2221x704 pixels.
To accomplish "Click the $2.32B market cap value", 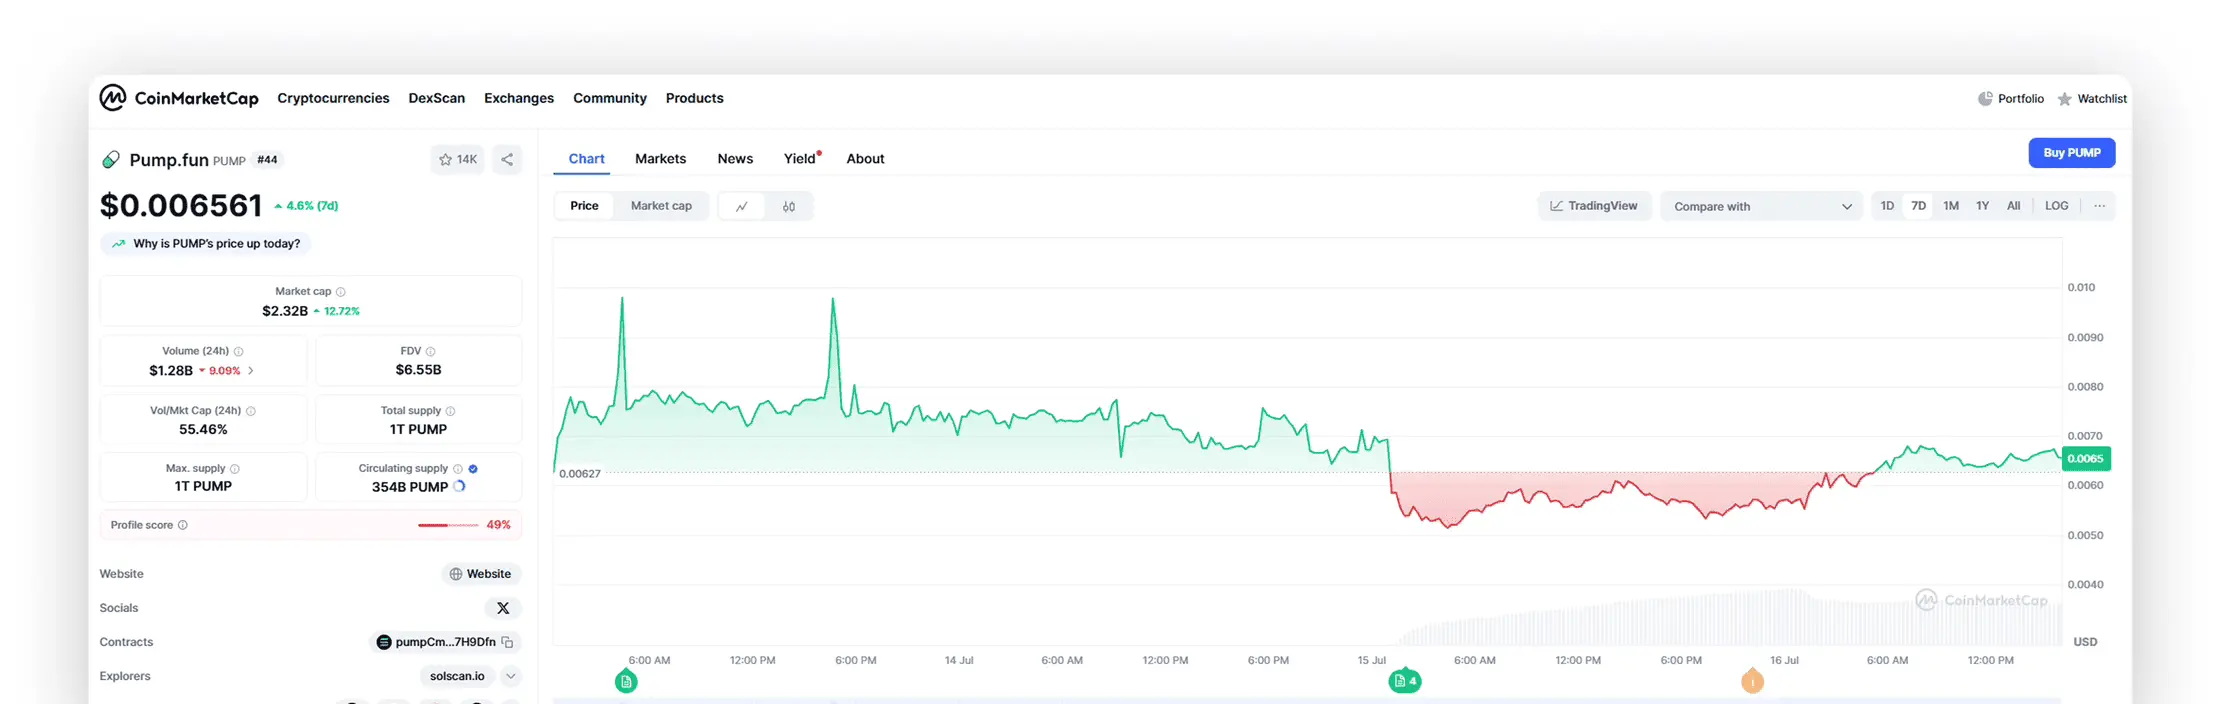I will (x=285, y=311).
